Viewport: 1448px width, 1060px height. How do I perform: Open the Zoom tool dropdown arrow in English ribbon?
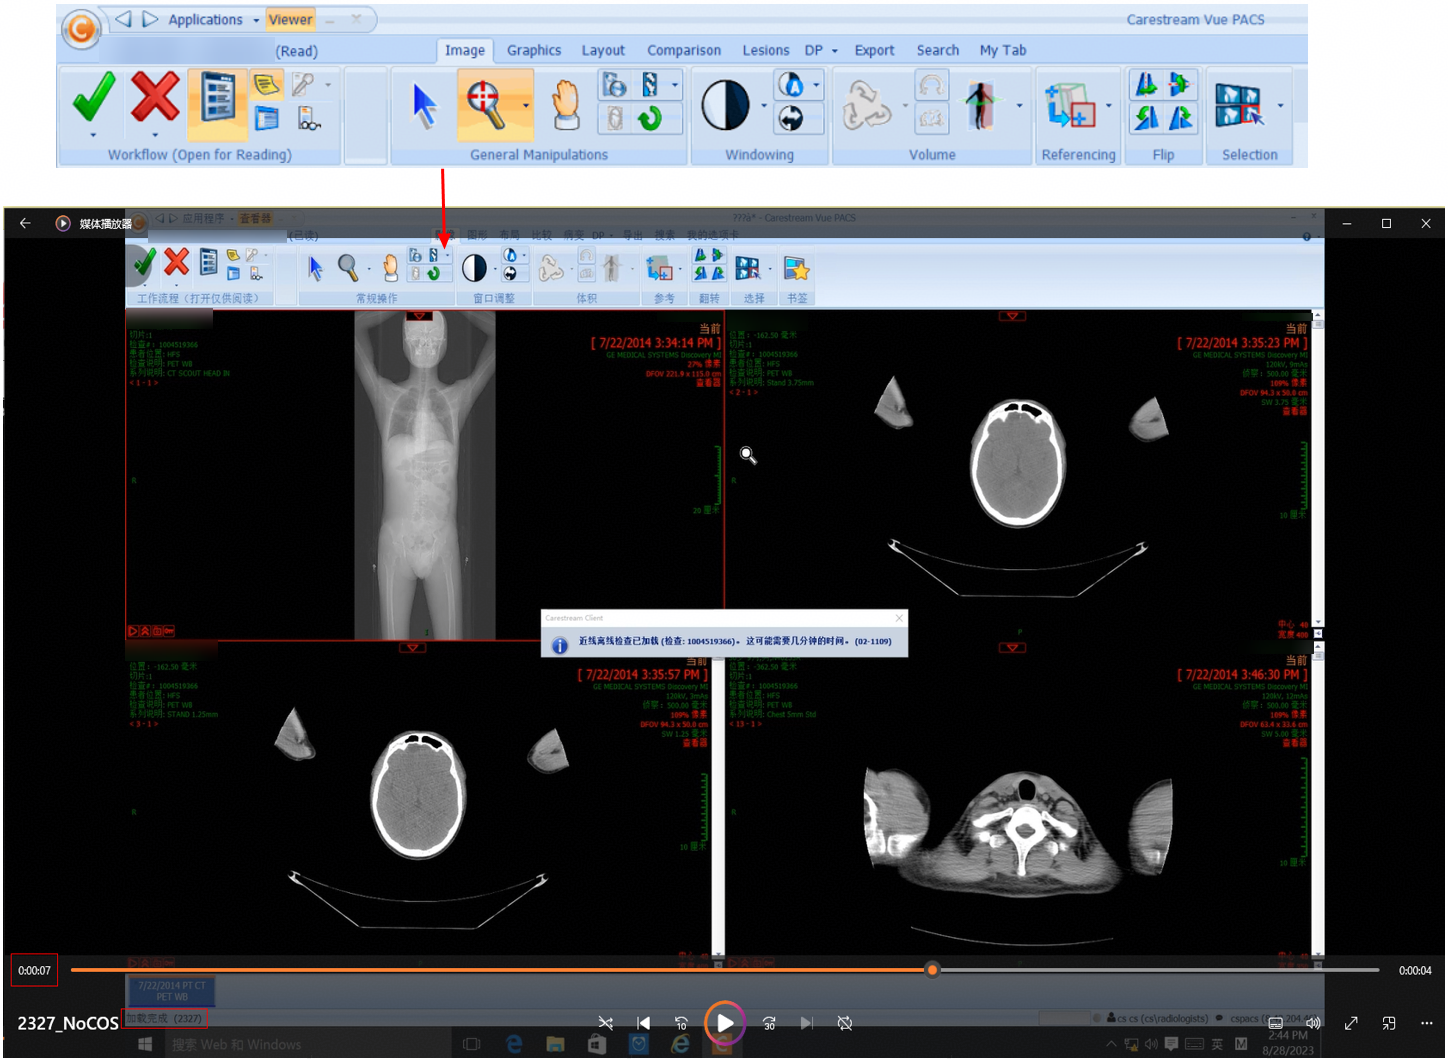(526, 105)
